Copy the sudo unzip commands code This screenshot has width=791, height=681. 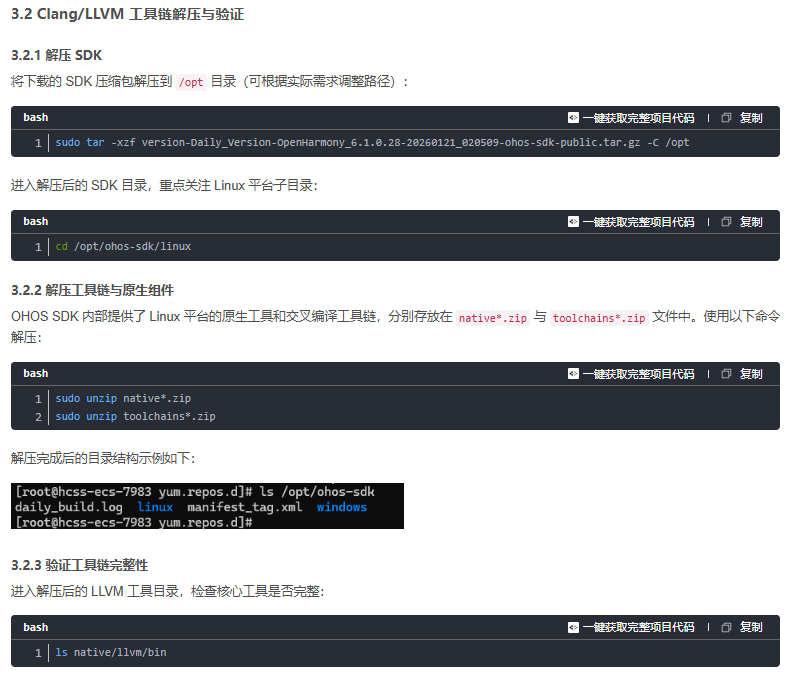(751, 373)
